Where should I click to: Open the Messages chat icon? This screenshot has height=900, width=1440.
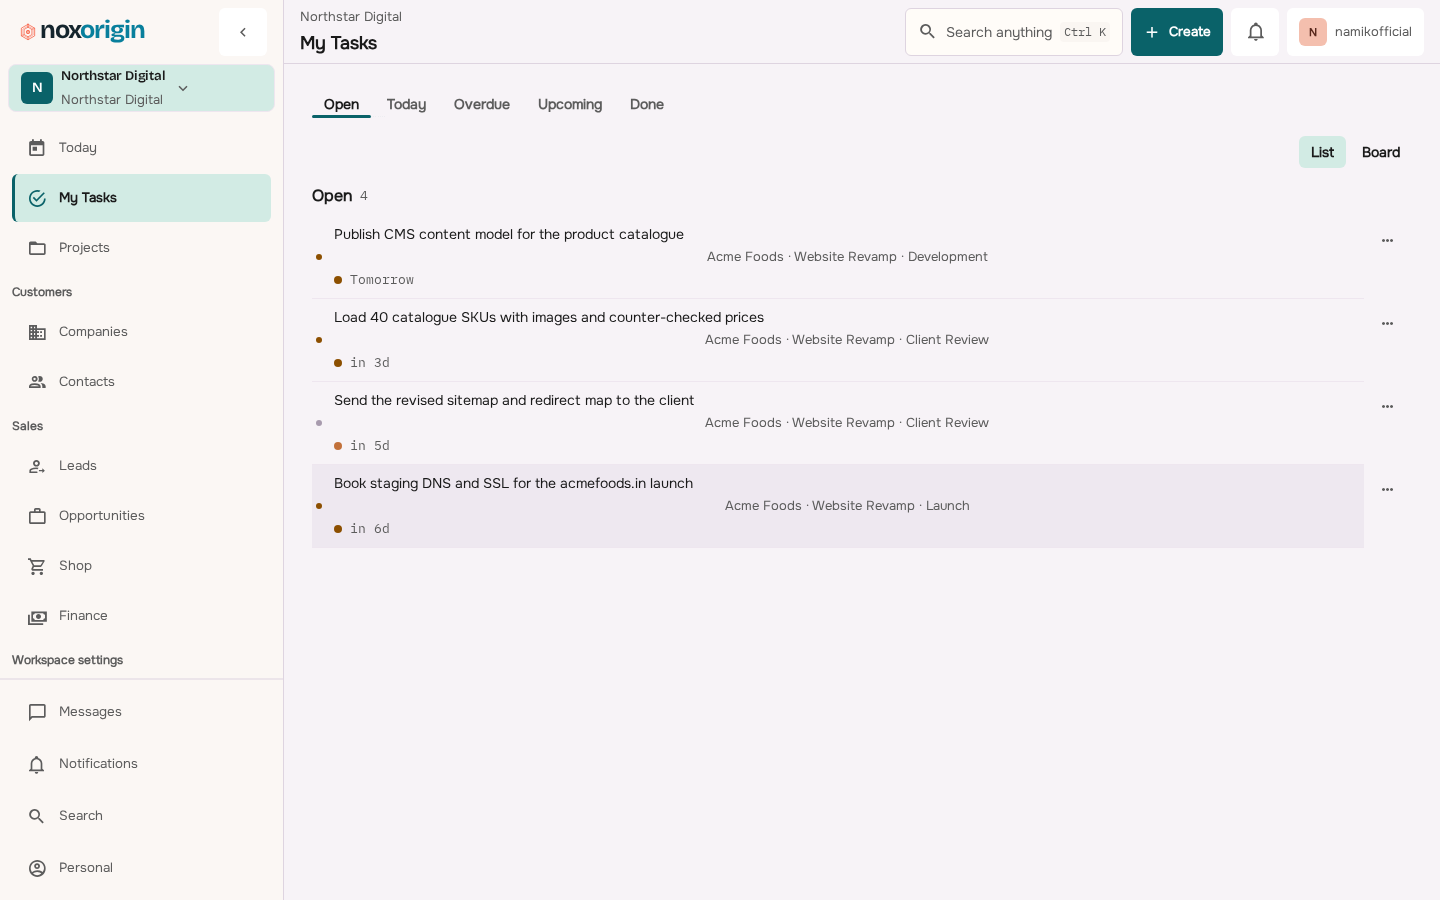pos(37,712)
